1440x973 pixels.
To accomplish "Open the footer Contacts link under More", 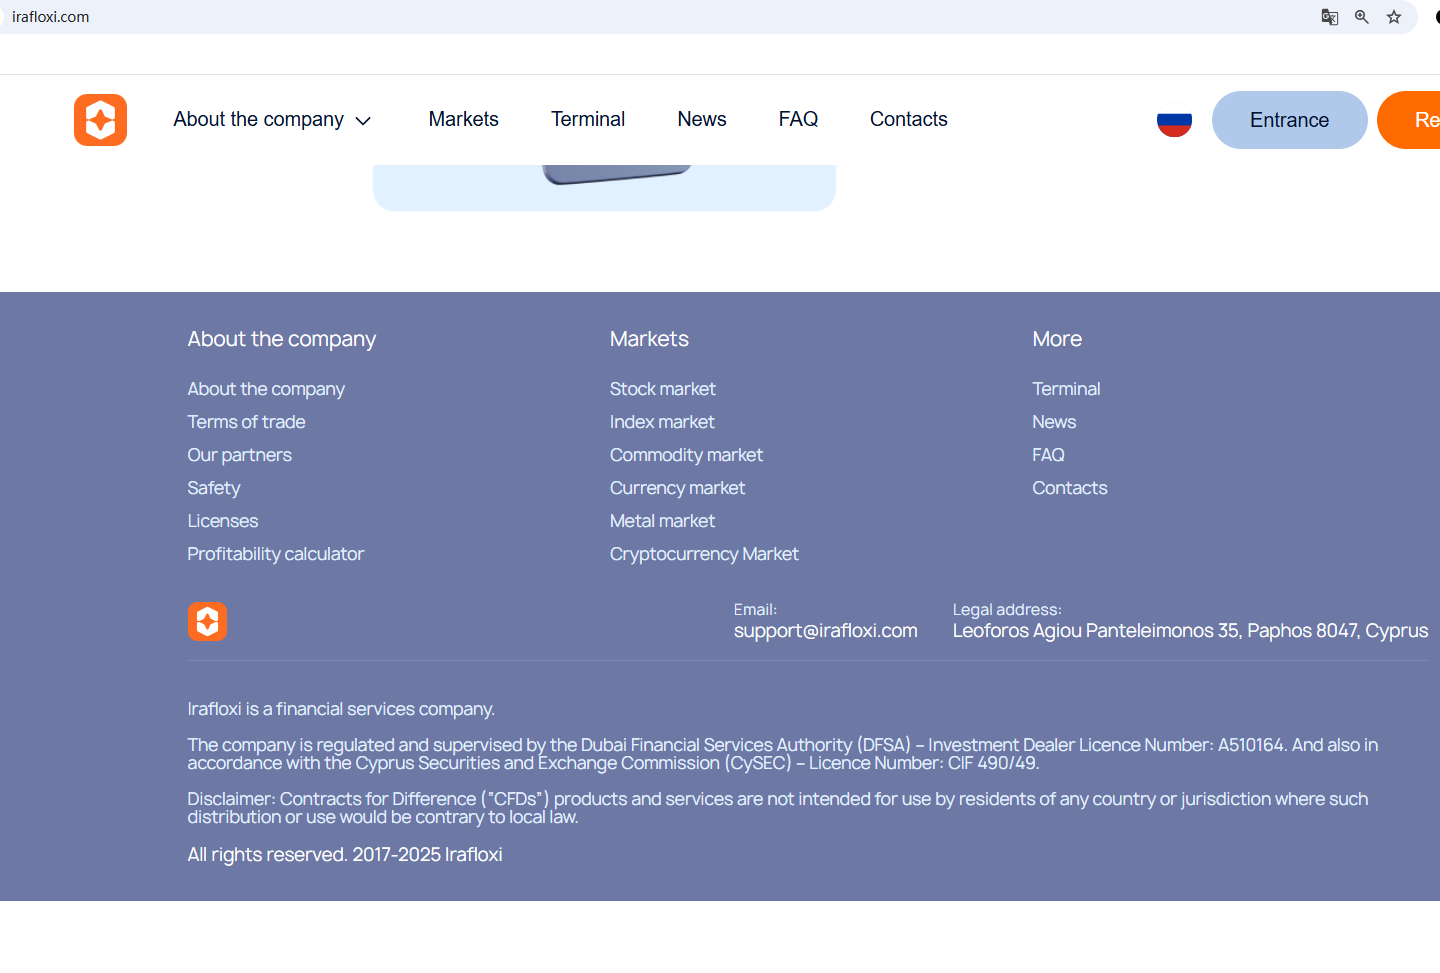I will [x=1069, y=488].
